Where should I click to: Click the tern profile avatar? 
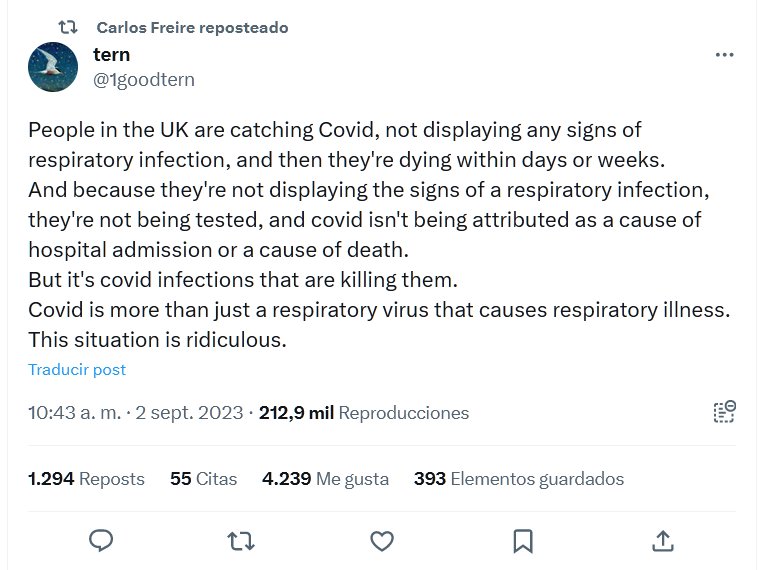click(x=53, y=68)
